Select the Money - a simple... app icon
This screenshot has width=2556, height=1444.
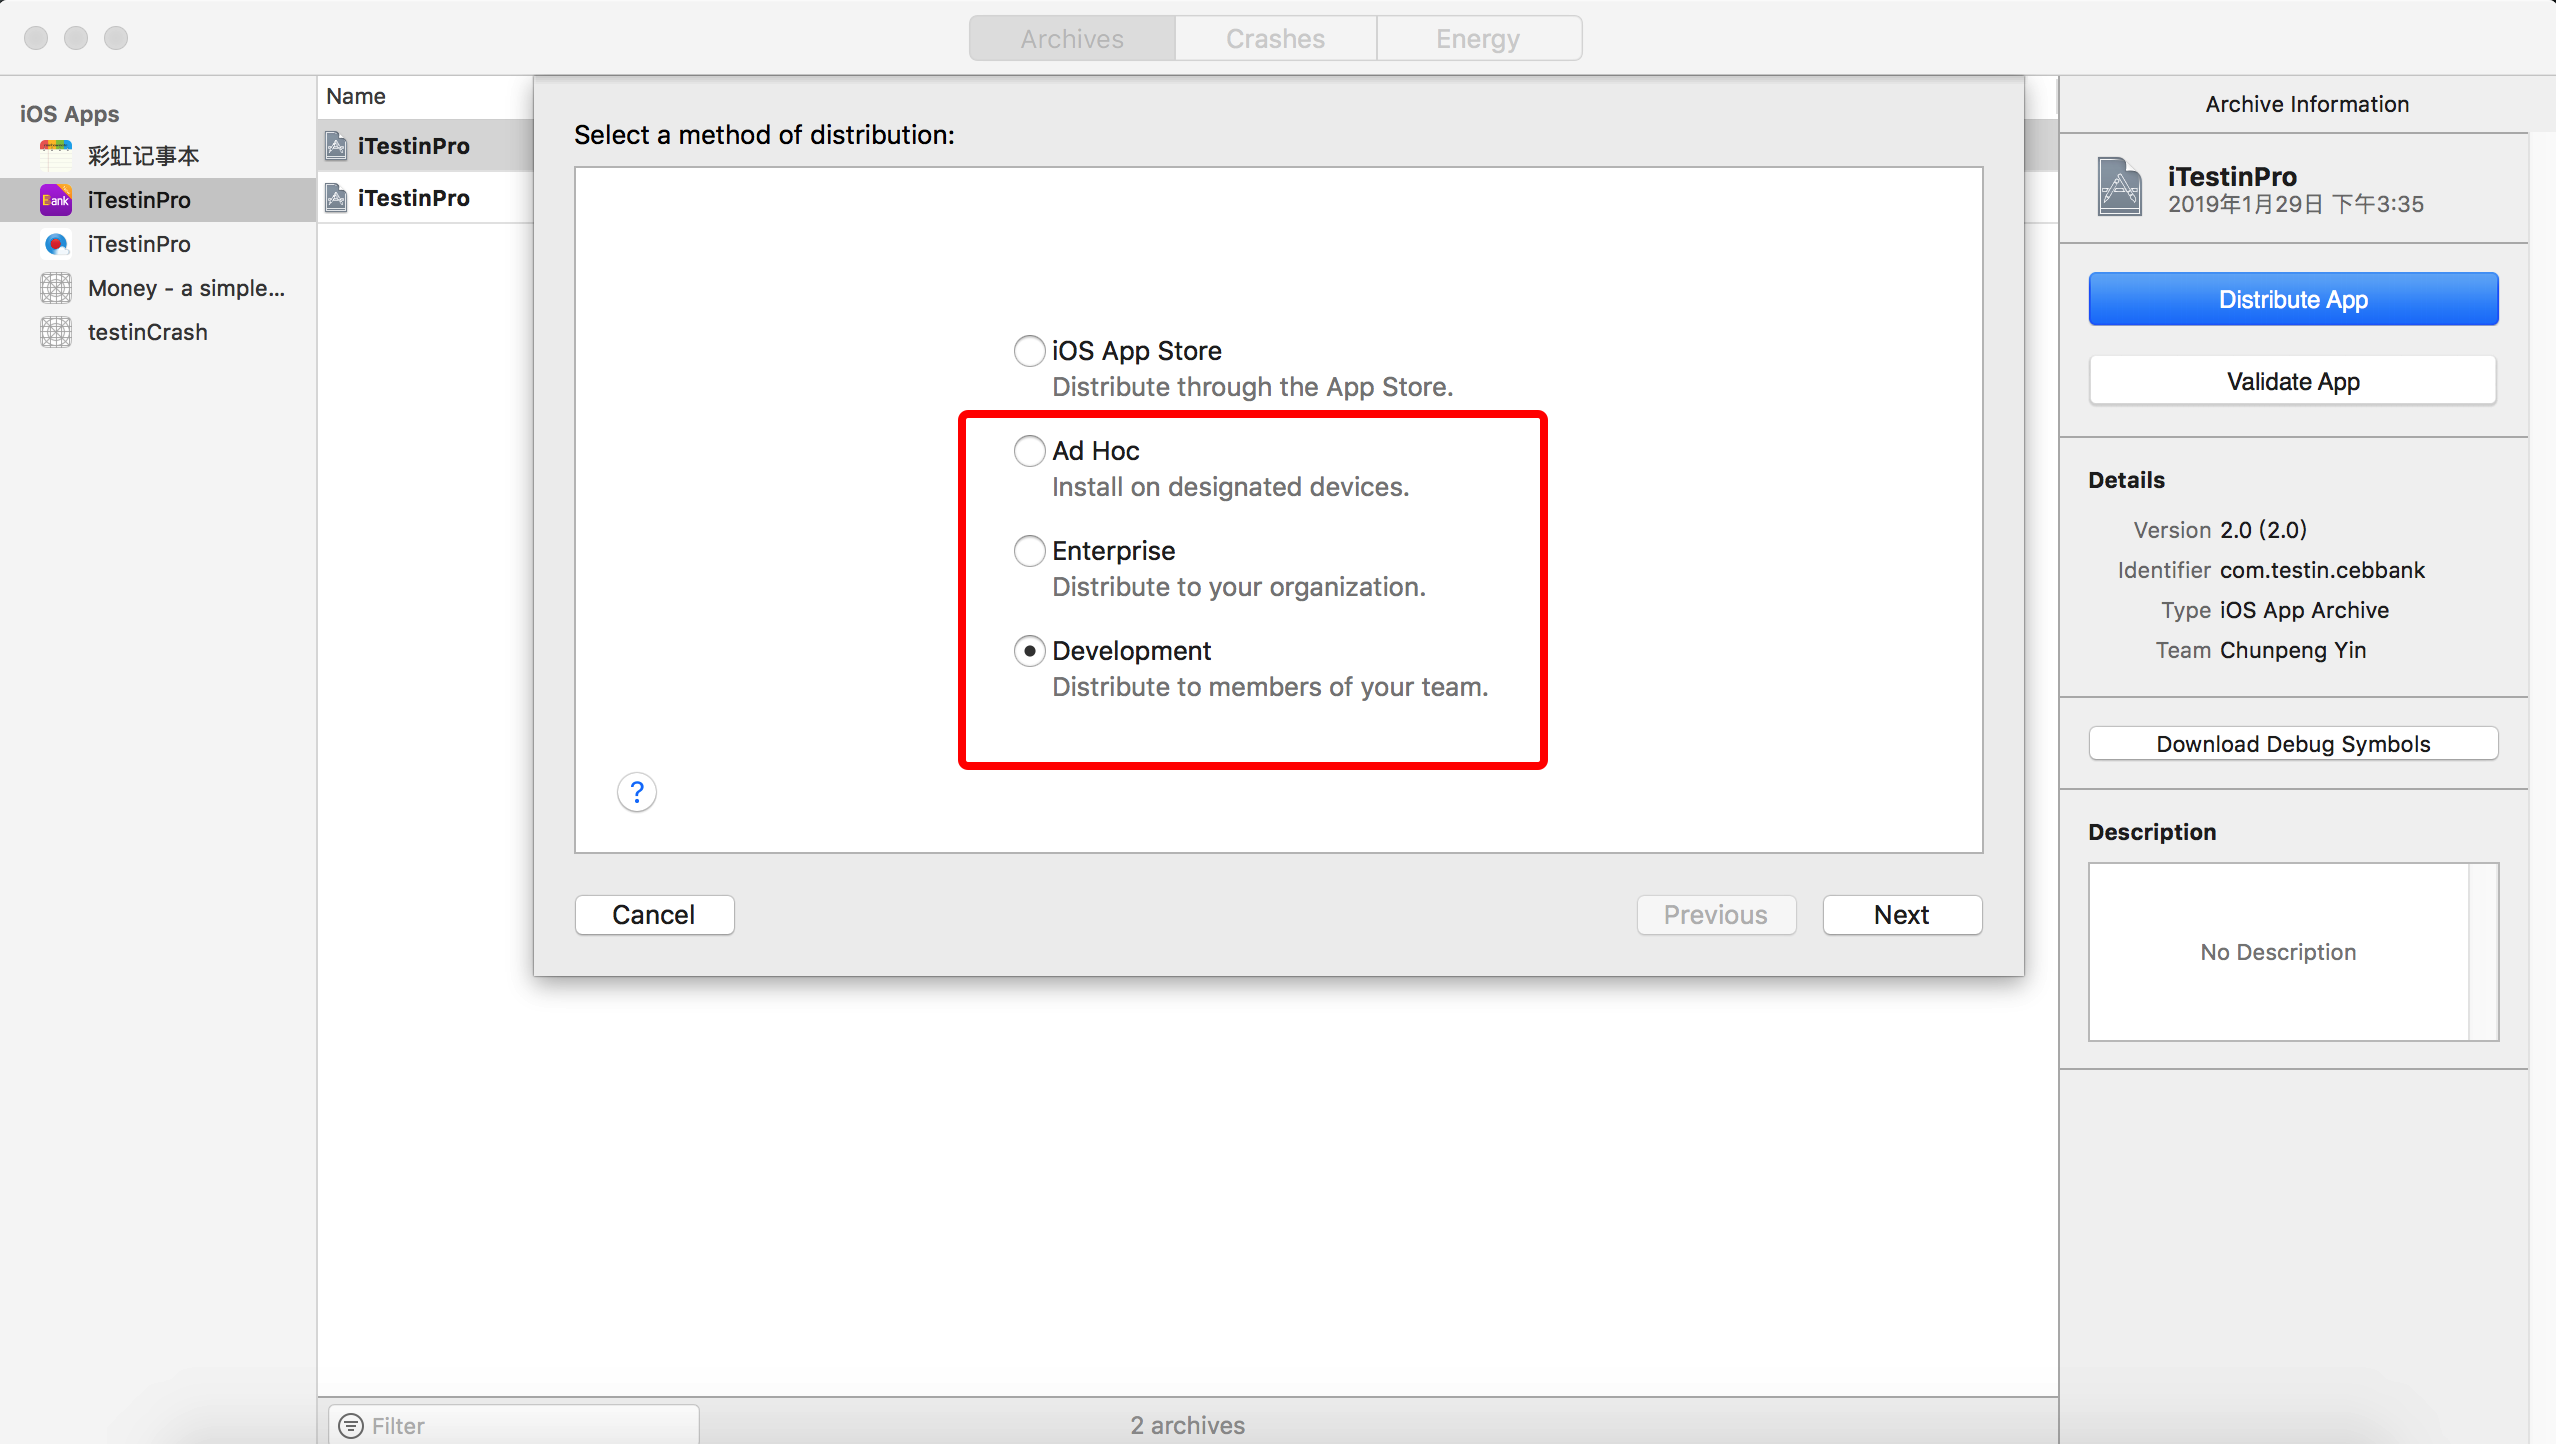[x=56, y=288]
